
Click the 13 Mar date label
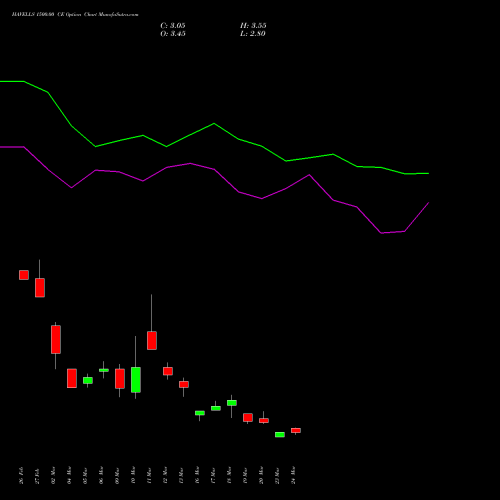(182, 475)
